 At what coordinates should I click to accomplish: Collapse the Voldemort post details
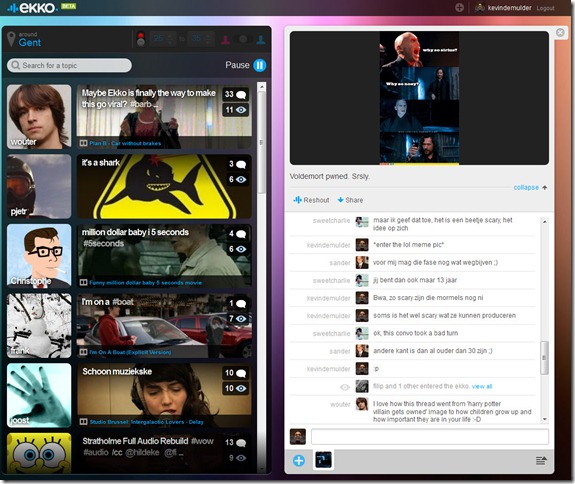click(x=530, y=187)
